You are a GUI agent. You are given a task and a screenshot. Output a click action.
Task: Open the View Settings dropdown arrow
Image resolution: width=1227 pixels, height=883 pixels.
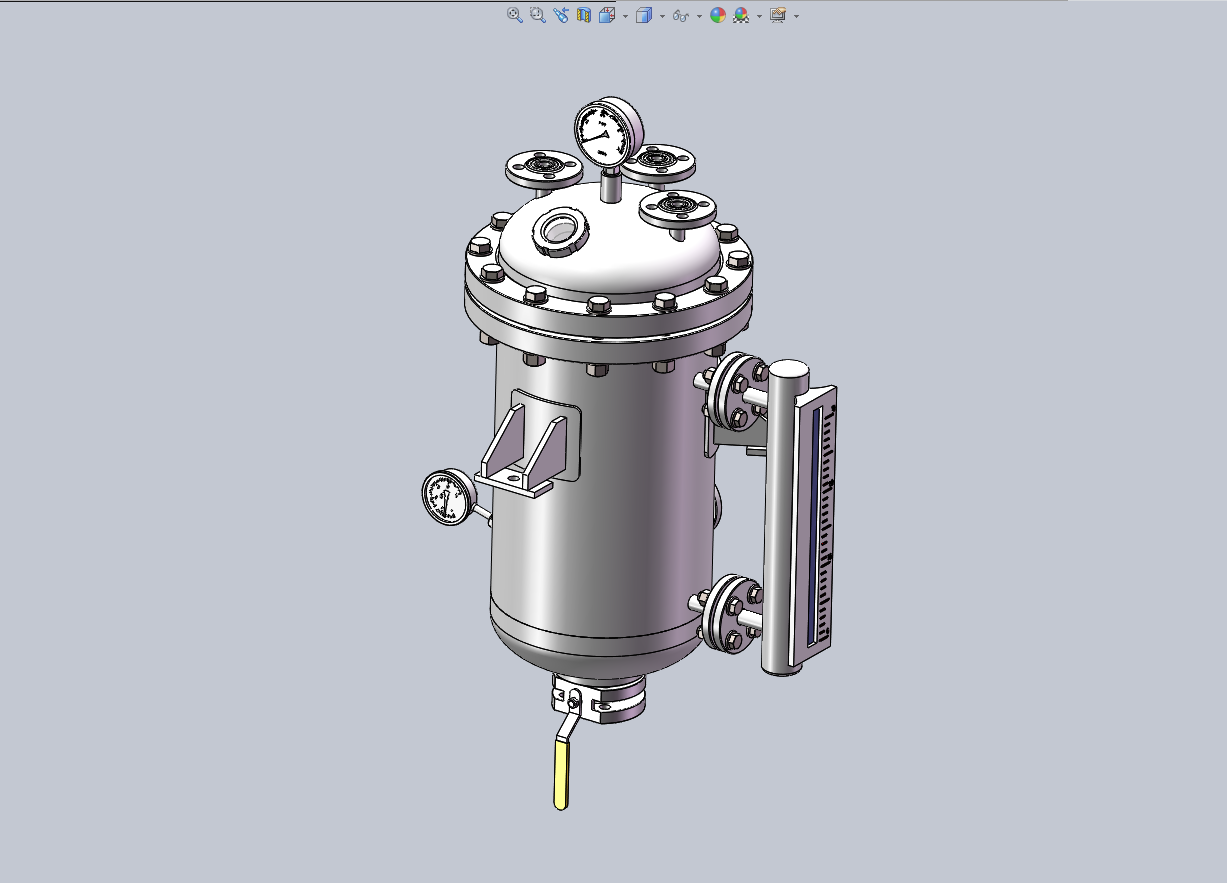click(x=796, y=16)
